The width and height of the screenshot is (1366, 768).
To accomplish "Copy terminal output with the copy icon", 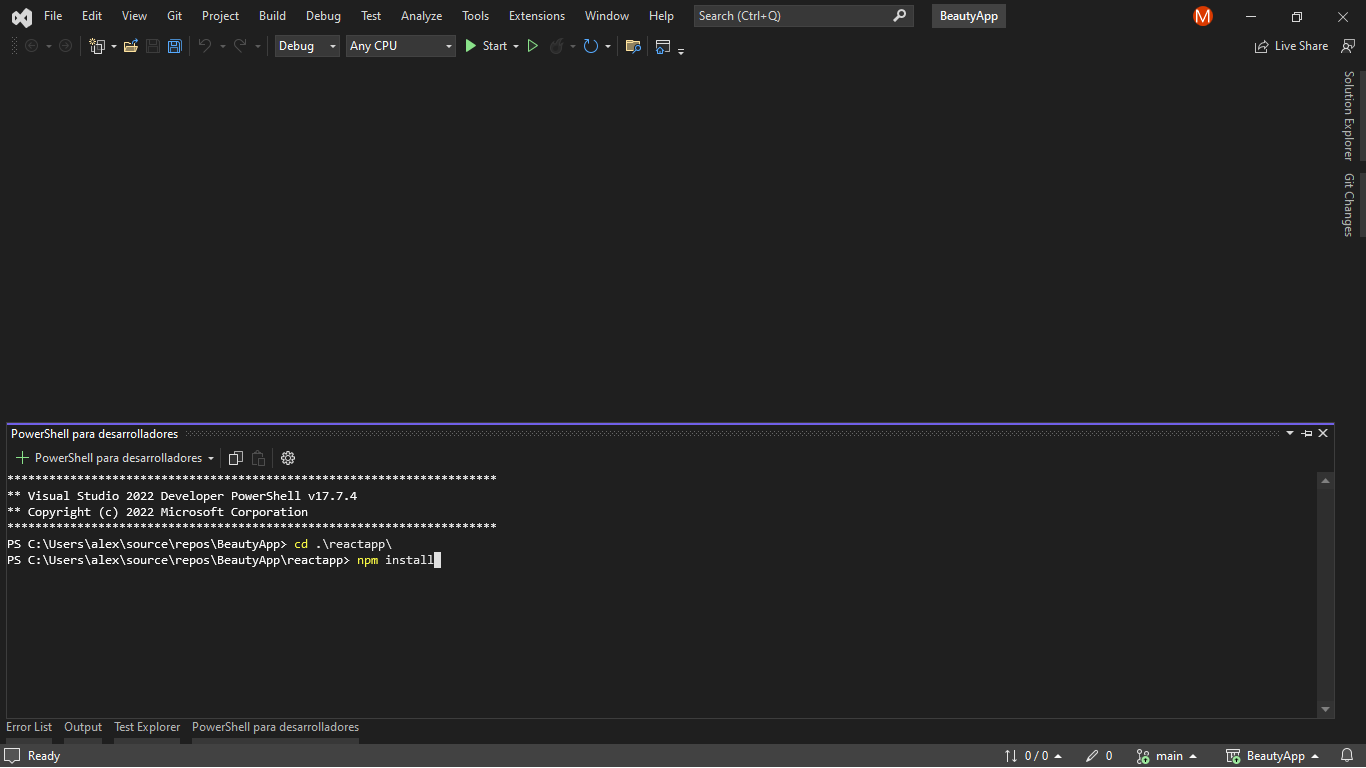I will pos(236,457).
